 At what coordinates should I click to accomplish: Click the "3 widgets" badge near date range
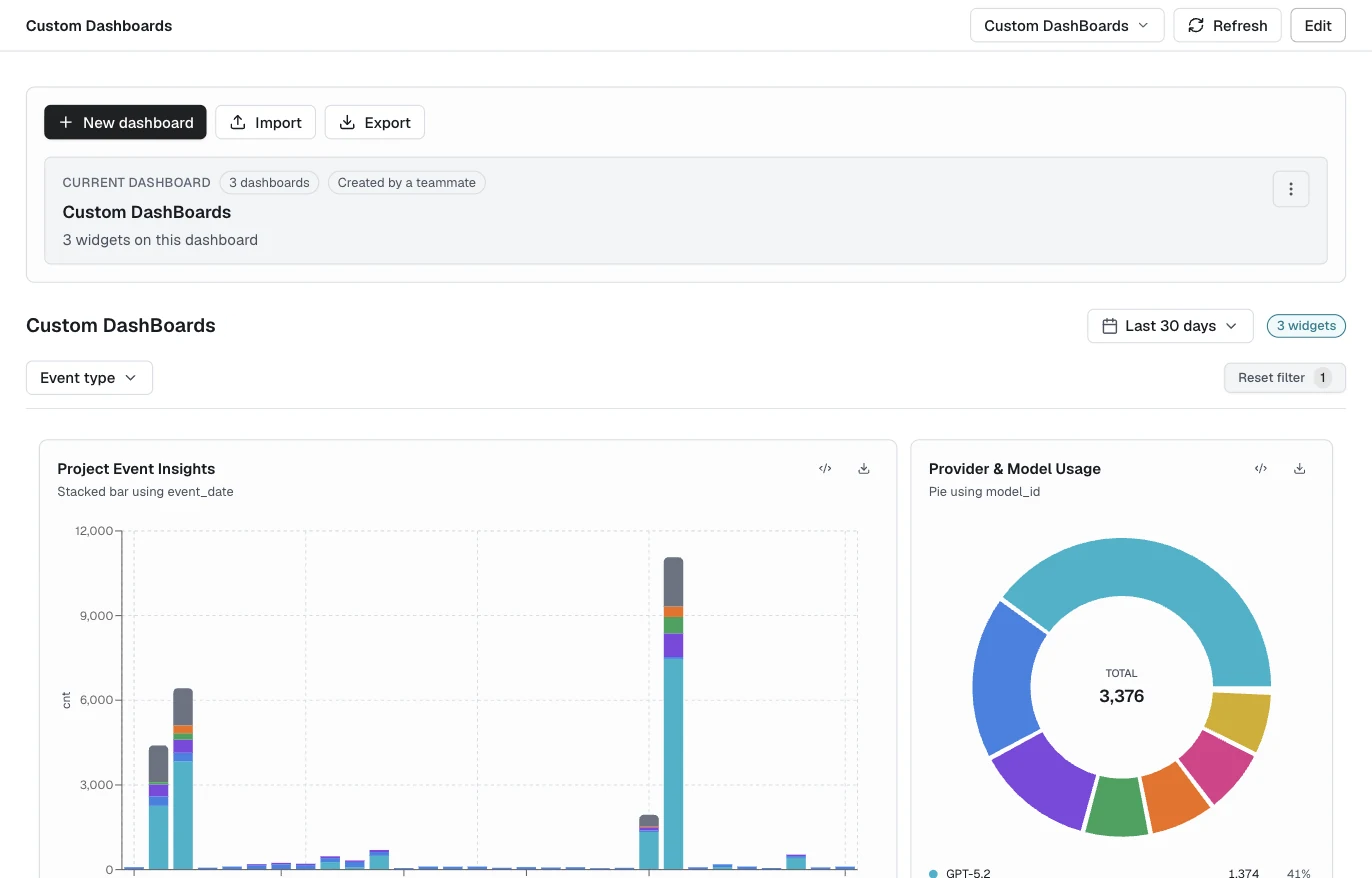pos(1306,326)
